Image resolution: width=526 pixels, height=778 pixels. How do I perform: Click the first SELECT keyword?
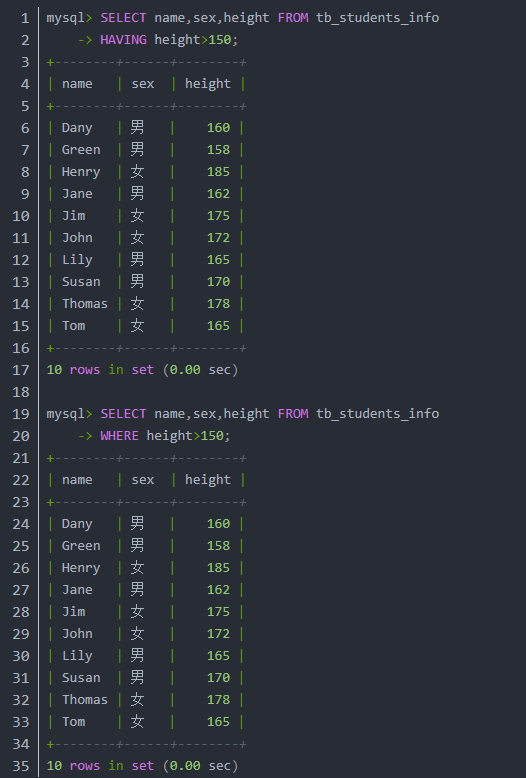[123, 18]
